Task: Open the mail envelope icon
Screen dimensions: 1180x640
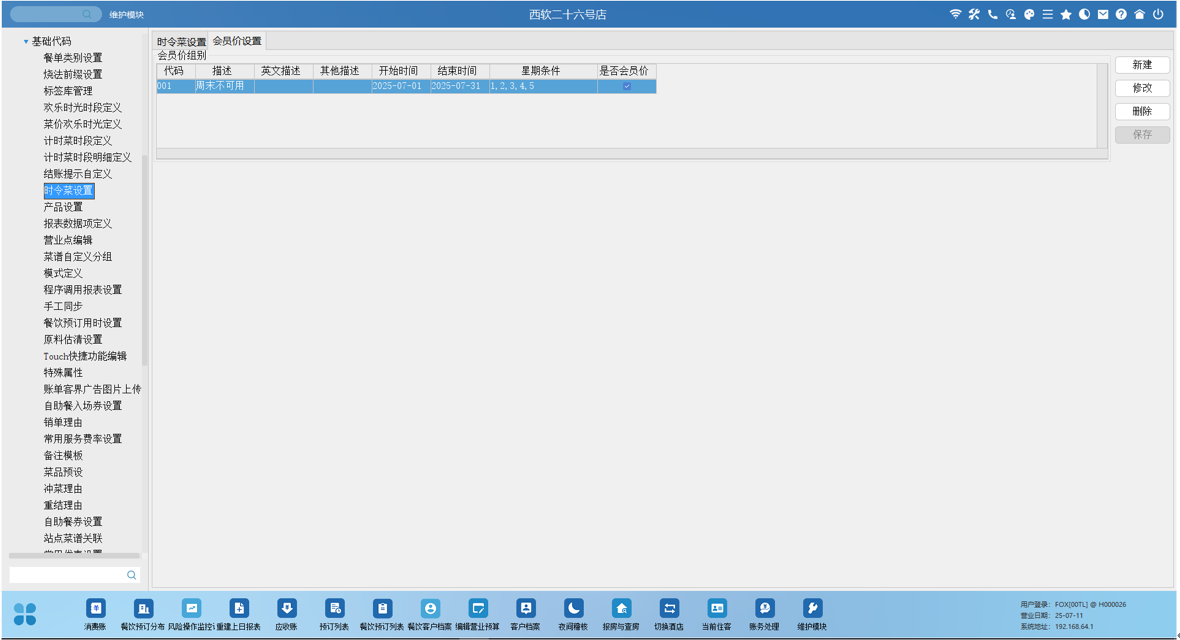Action: click(x=1103, y=14)
